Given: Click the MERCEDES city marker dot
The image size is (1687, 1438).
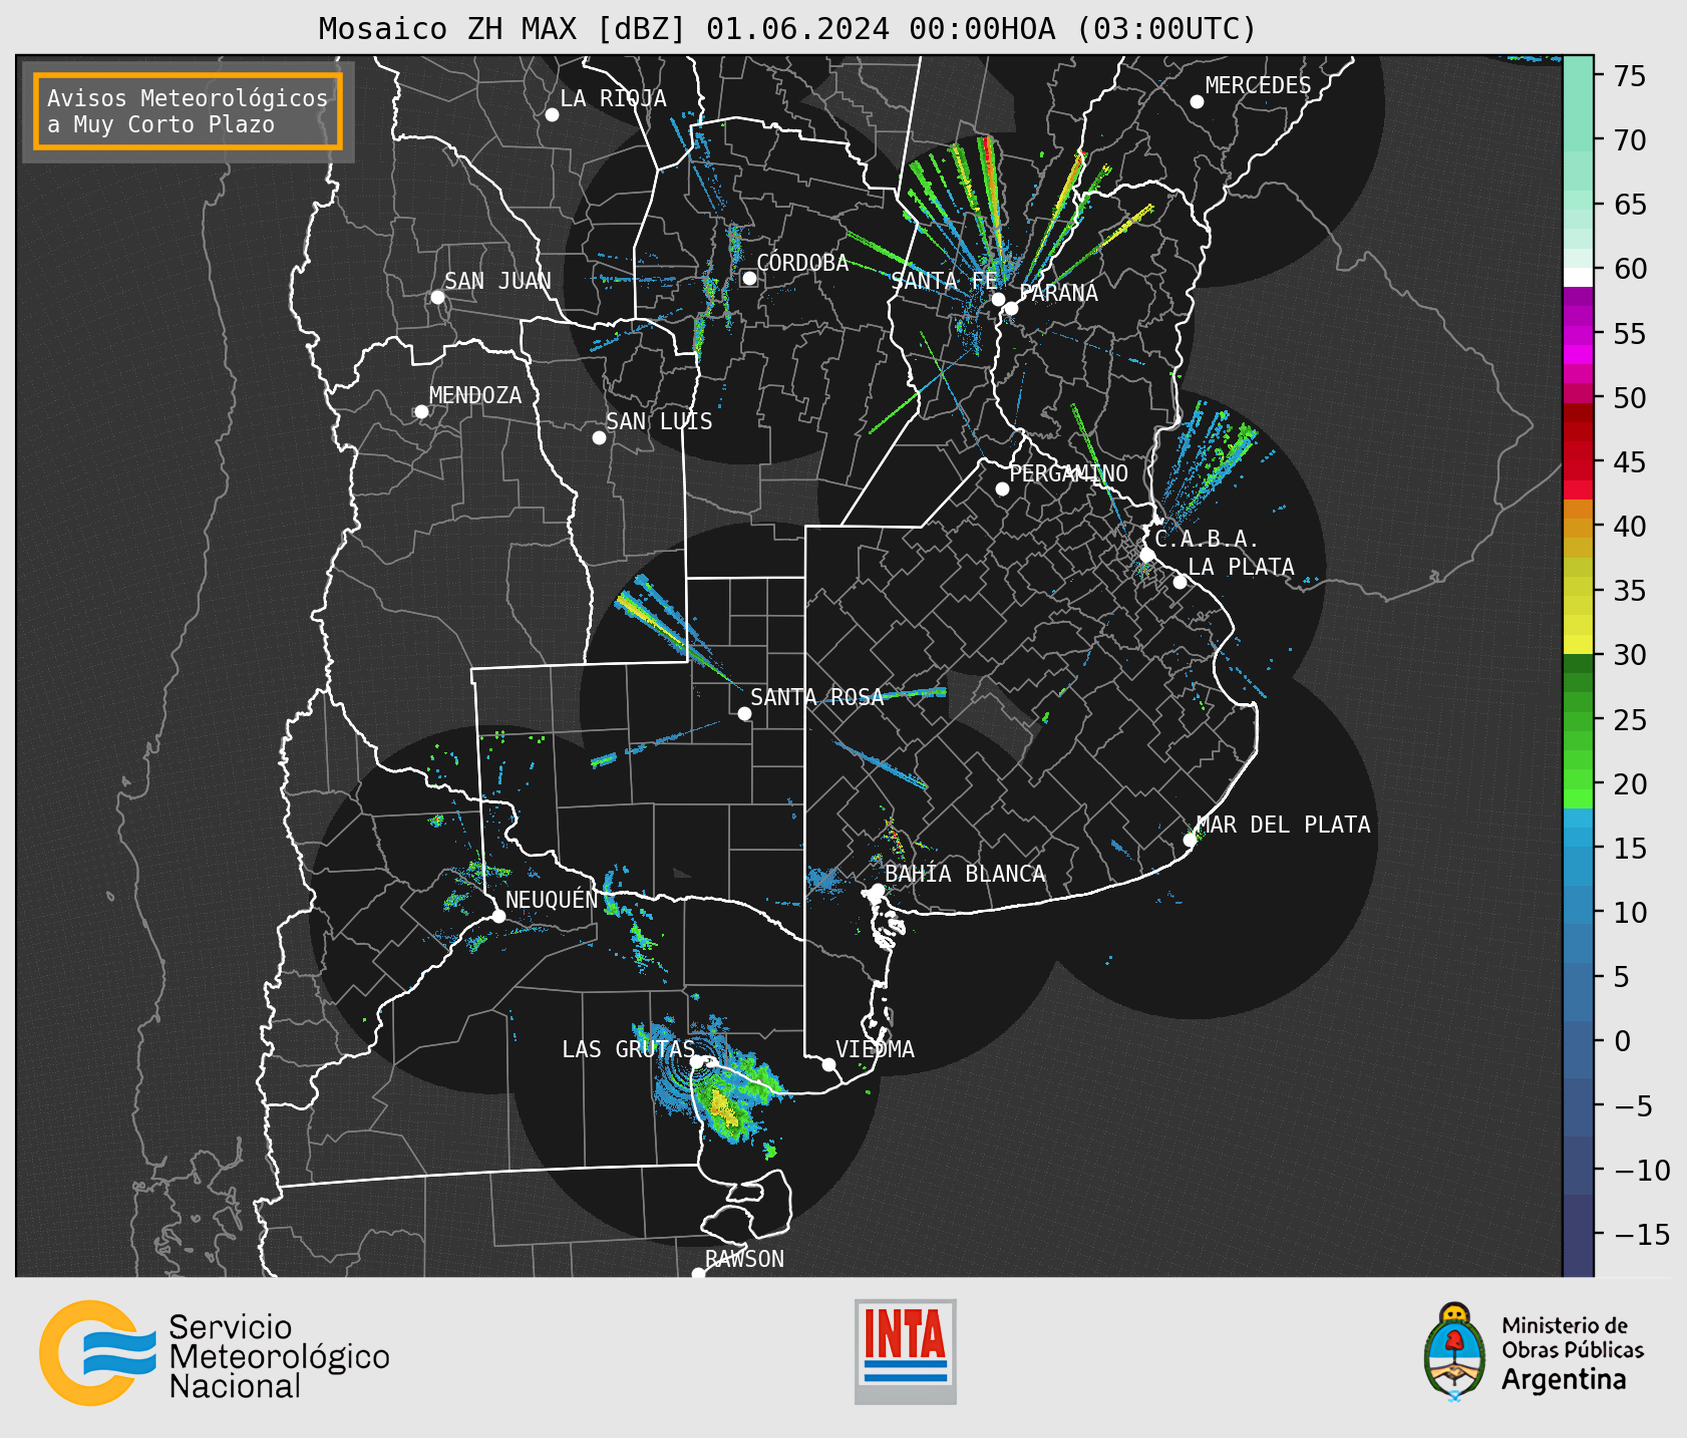Looking at the screenshot, I should [1197, 102].
